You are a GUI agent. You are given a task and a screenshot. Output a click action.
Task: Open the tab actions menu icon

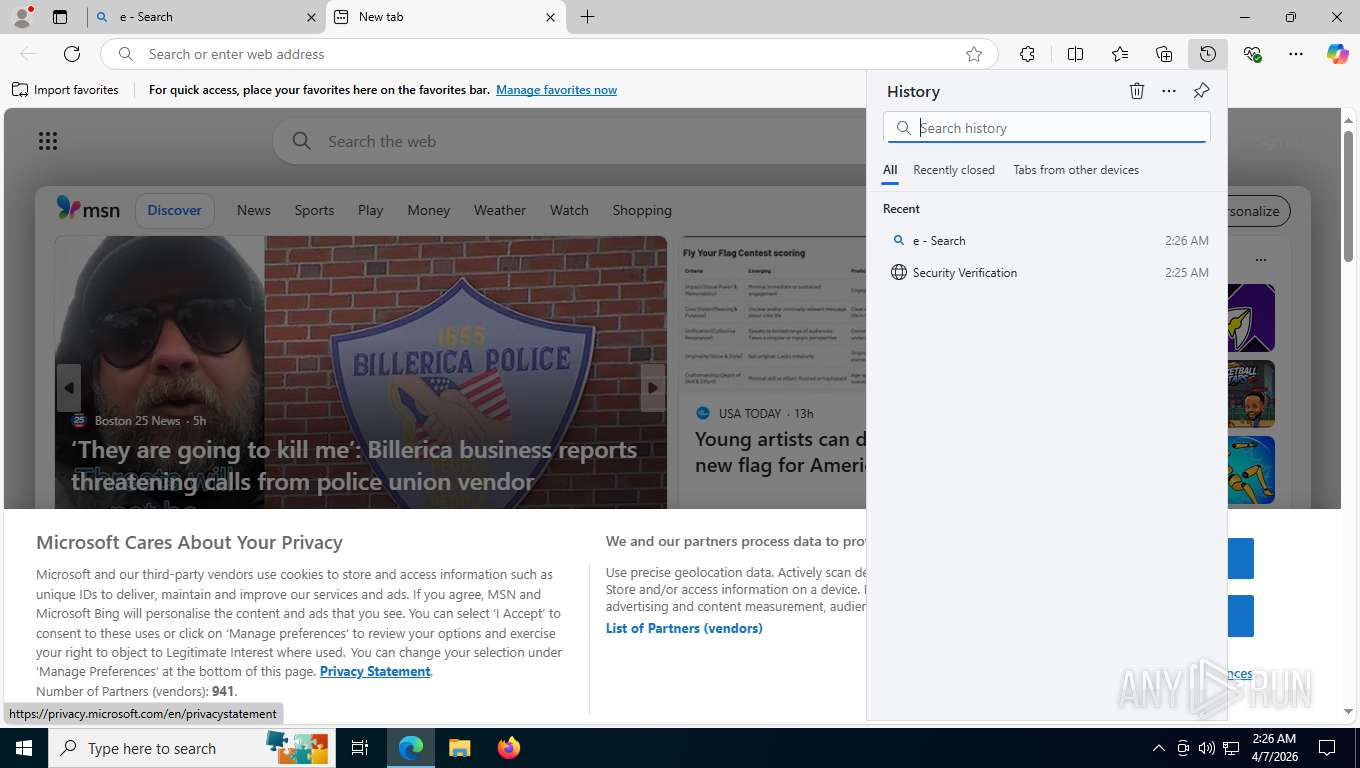click(60, 17)
